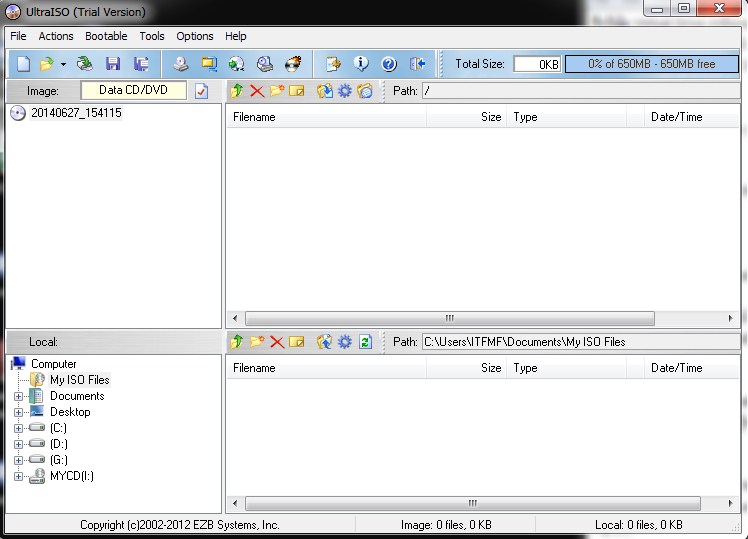This screenshot has height=539, width=748.
Task: Create a new folder in image pane toolbar
Action: (x=277, y=91)
